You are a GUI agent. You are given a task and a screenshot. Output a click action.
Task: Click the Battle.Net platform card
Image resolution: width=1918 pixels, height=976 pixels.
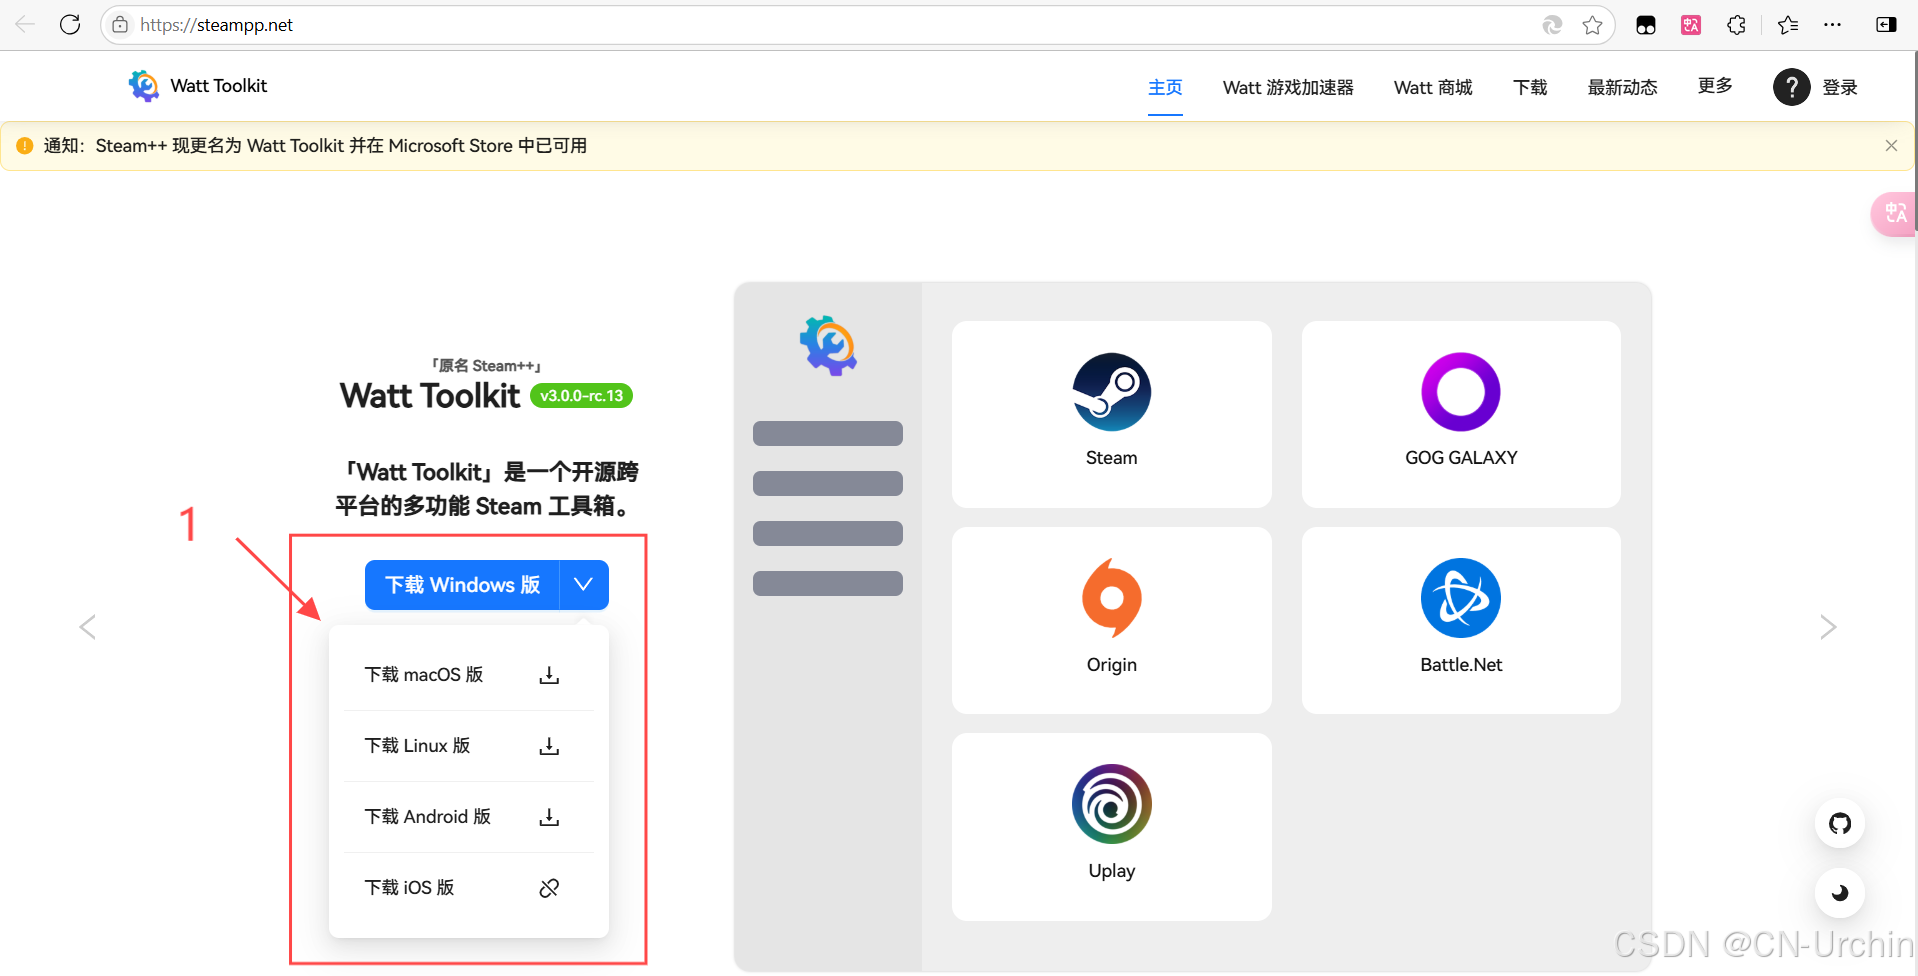click(1461, 620)
